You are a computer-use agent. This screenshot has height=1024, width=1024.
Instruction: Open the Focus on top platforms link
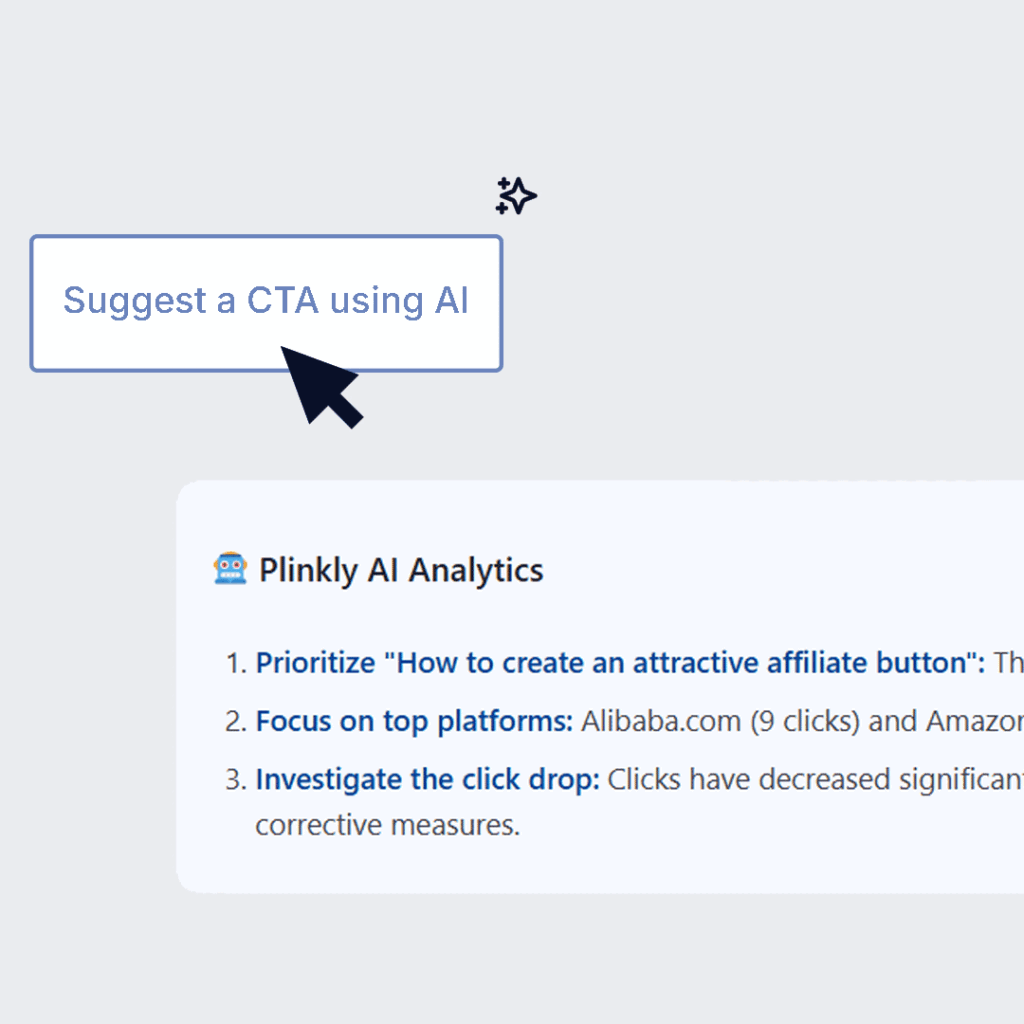pyautogui.click(x=414, y=721)
